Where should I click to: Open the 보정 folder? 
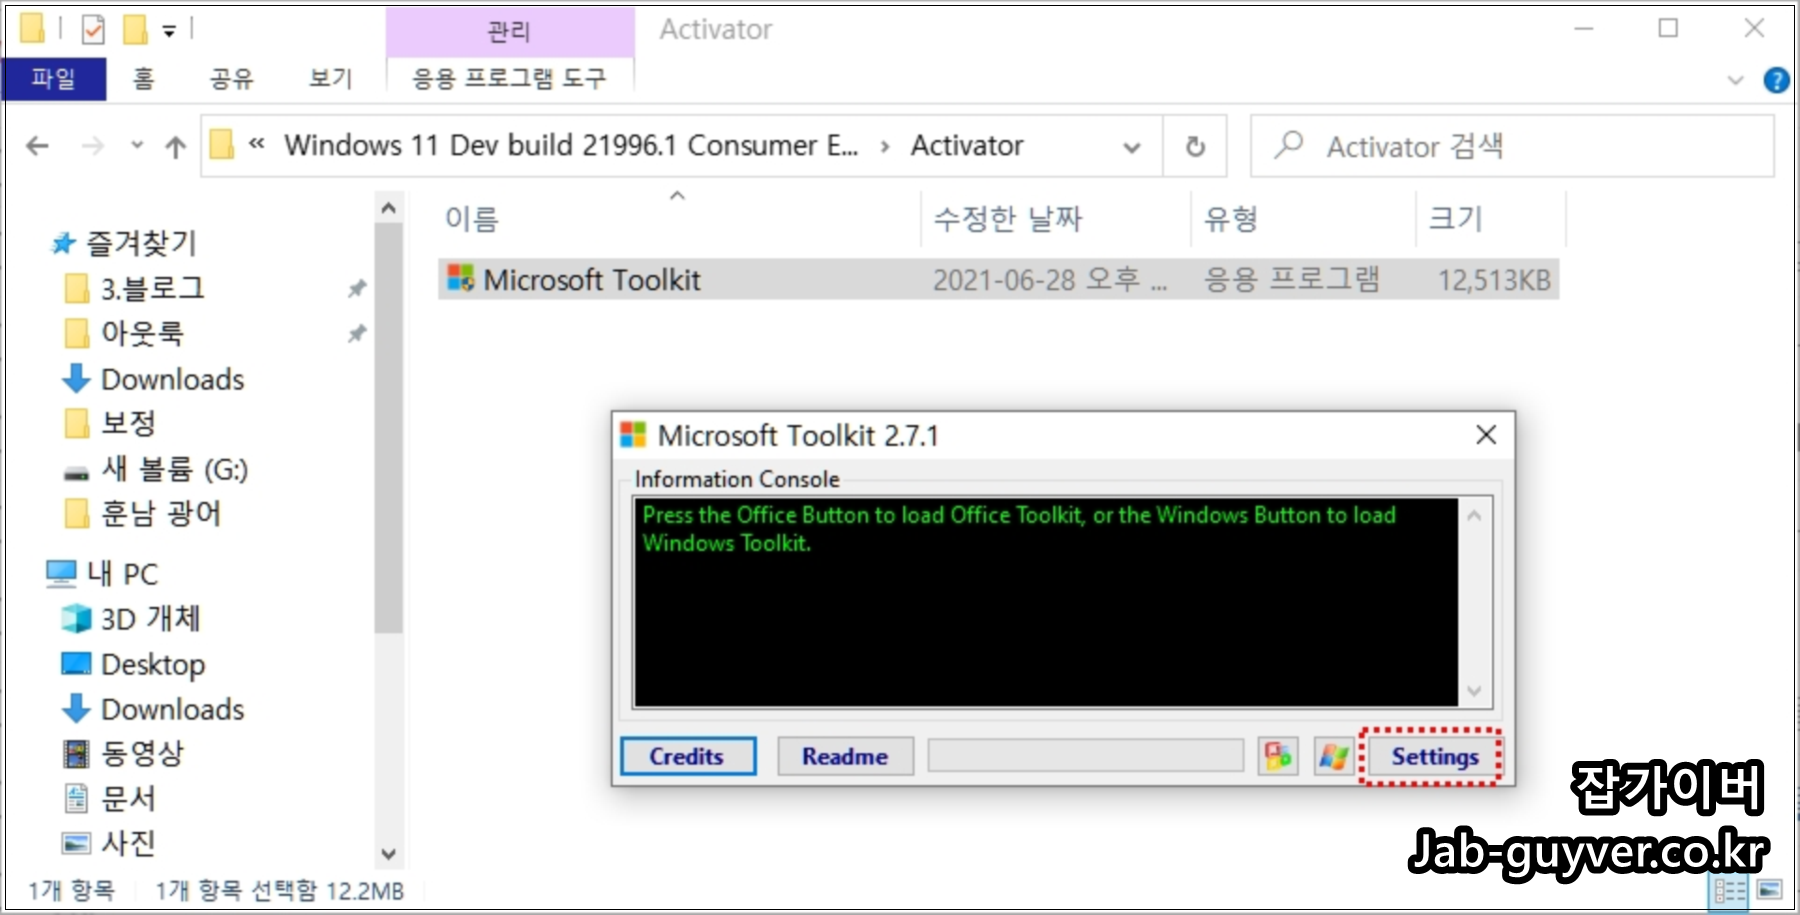click(x=128, y=423)
